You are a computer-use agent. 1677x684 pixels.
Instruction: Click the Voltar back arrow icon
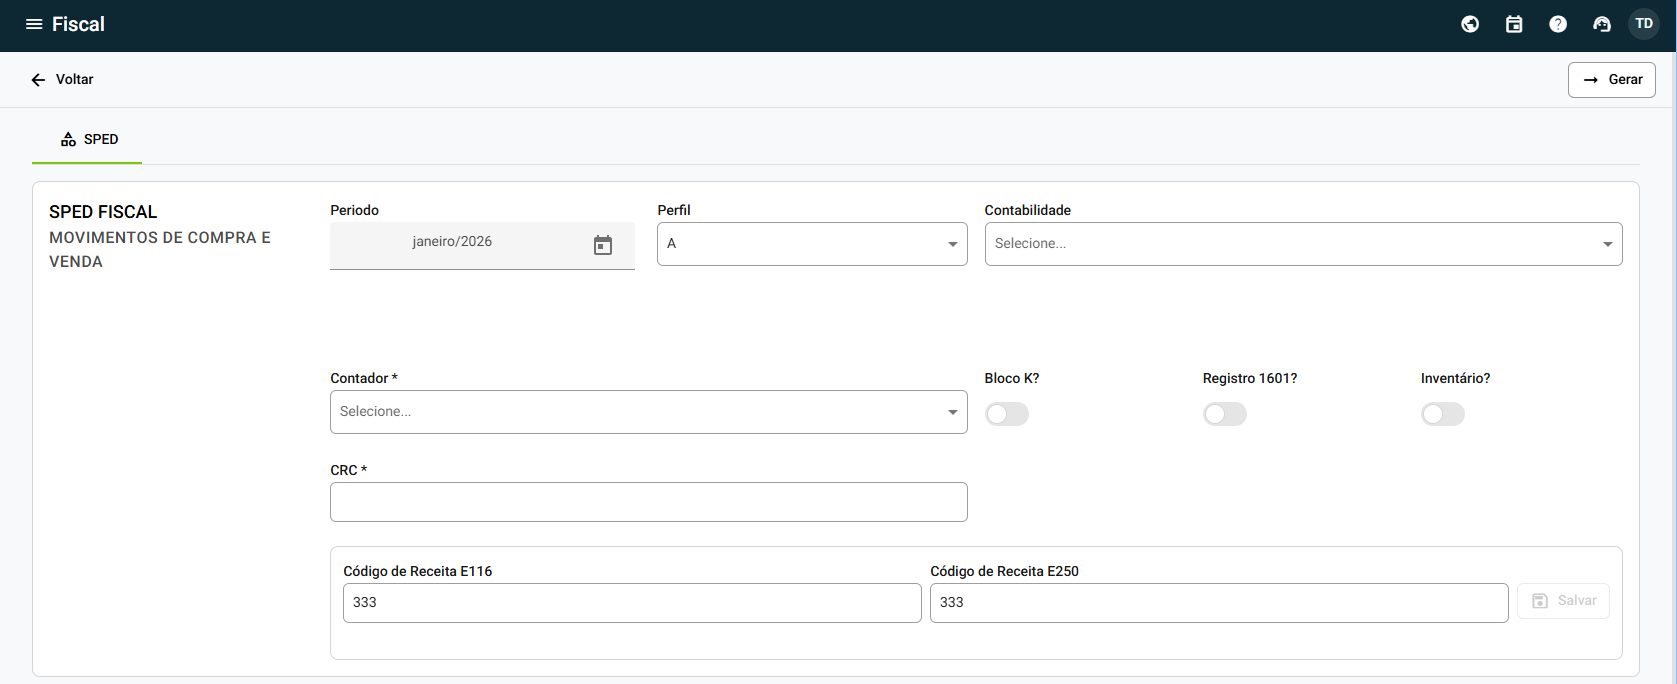pyautogui.click(x=38, y=80)
